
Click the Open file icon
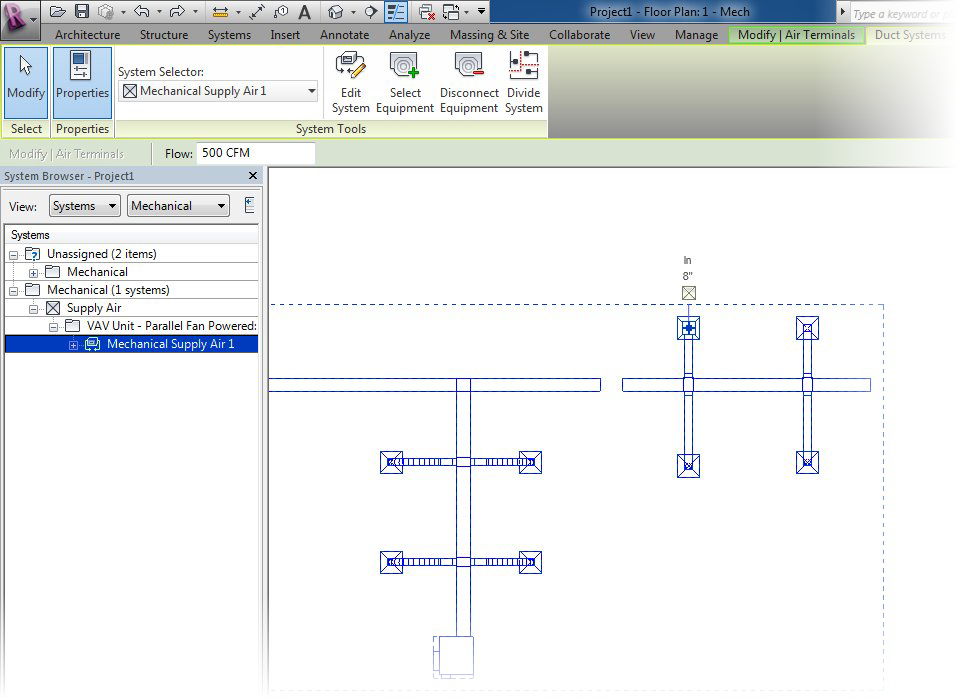pyautogui.click(x=57, y=12)
